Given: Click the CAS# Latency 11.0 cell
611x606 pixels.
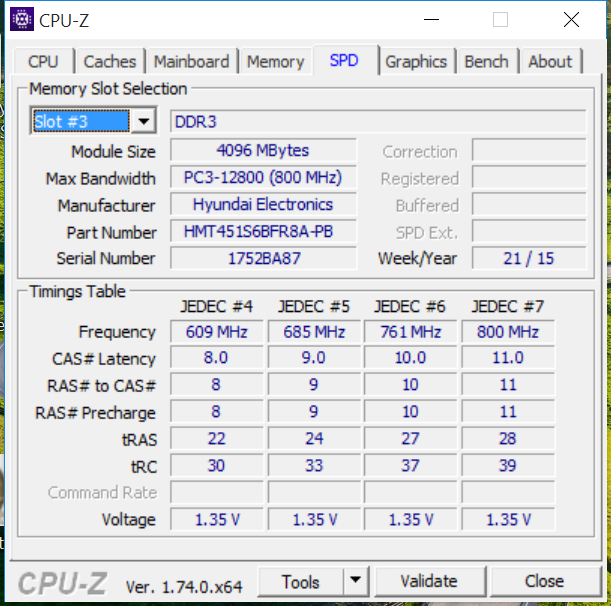Looking at the screenshot, I should pyautogui.click(x=508, y=358).
